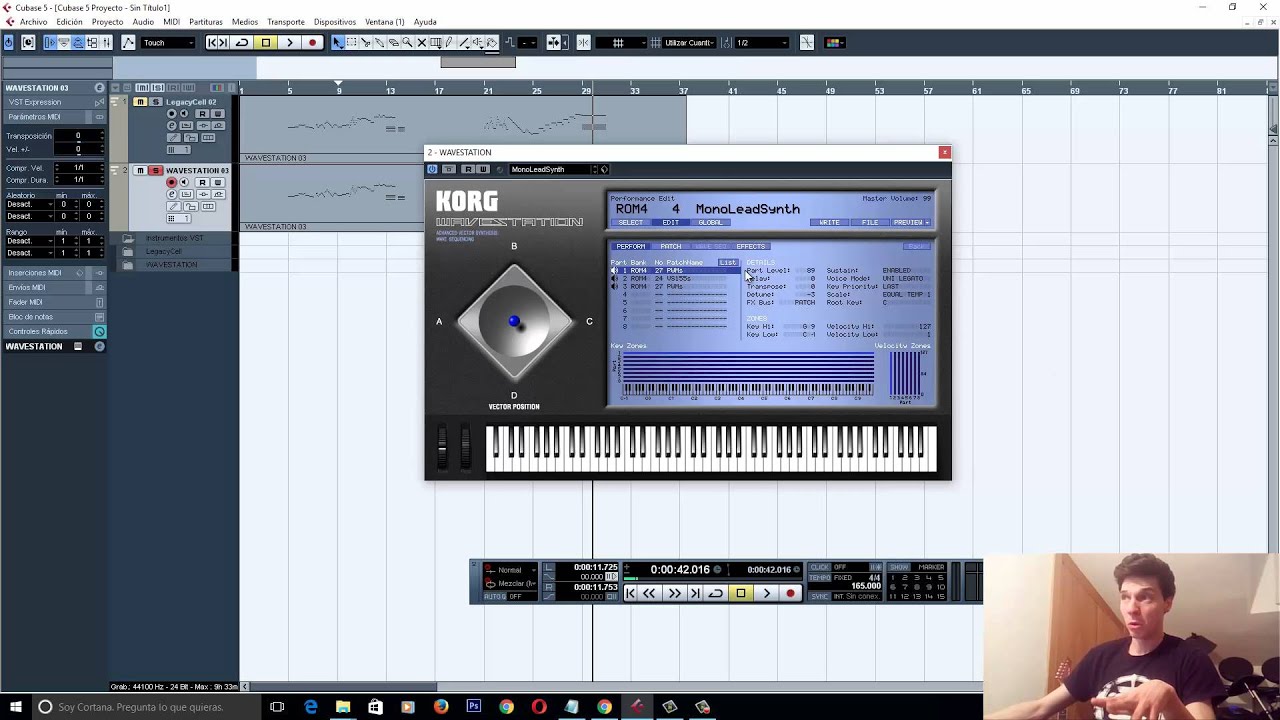
Task: Select the Zoom magnifier tool
Action: point(407,42)
